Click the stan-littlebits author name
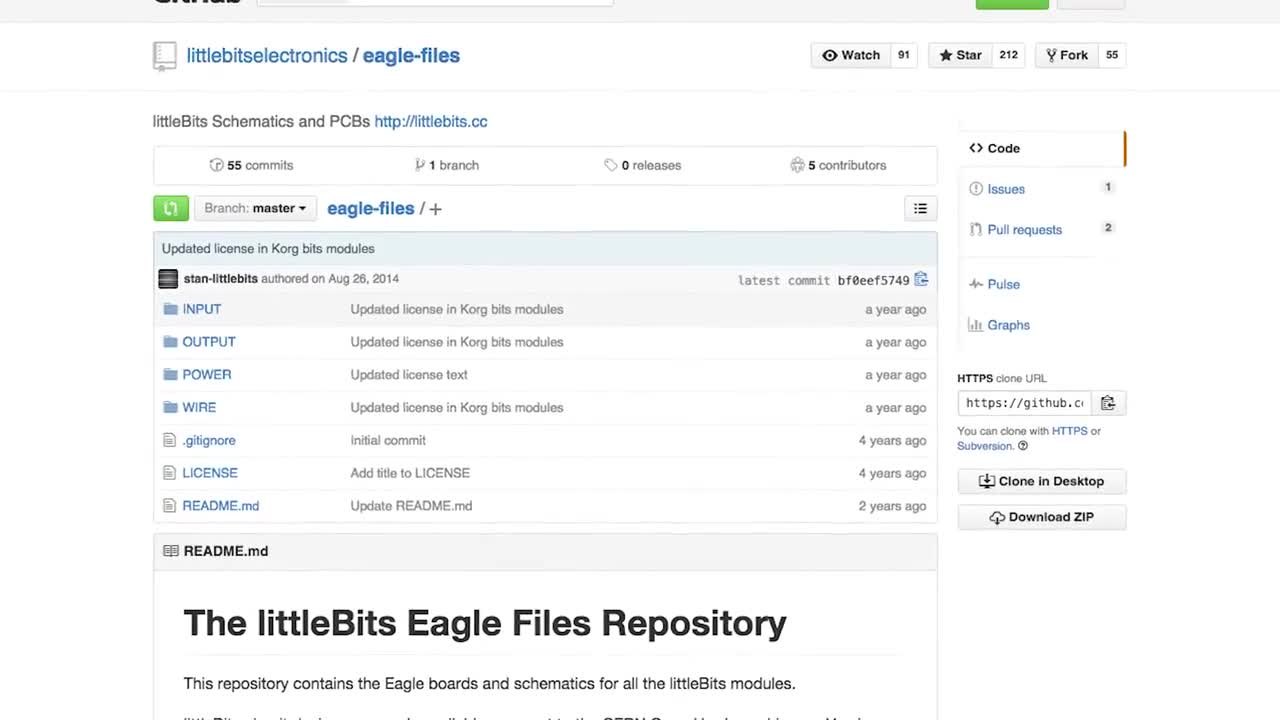This screenshot has height=720, width=1280. (x=221, y=279)
